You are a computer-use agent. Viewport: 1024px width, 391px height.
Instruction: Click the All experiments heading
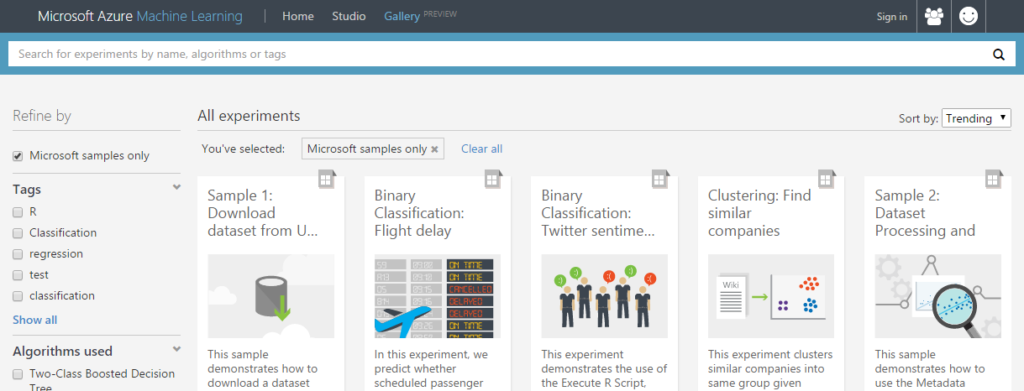click(x=249, y=116)
